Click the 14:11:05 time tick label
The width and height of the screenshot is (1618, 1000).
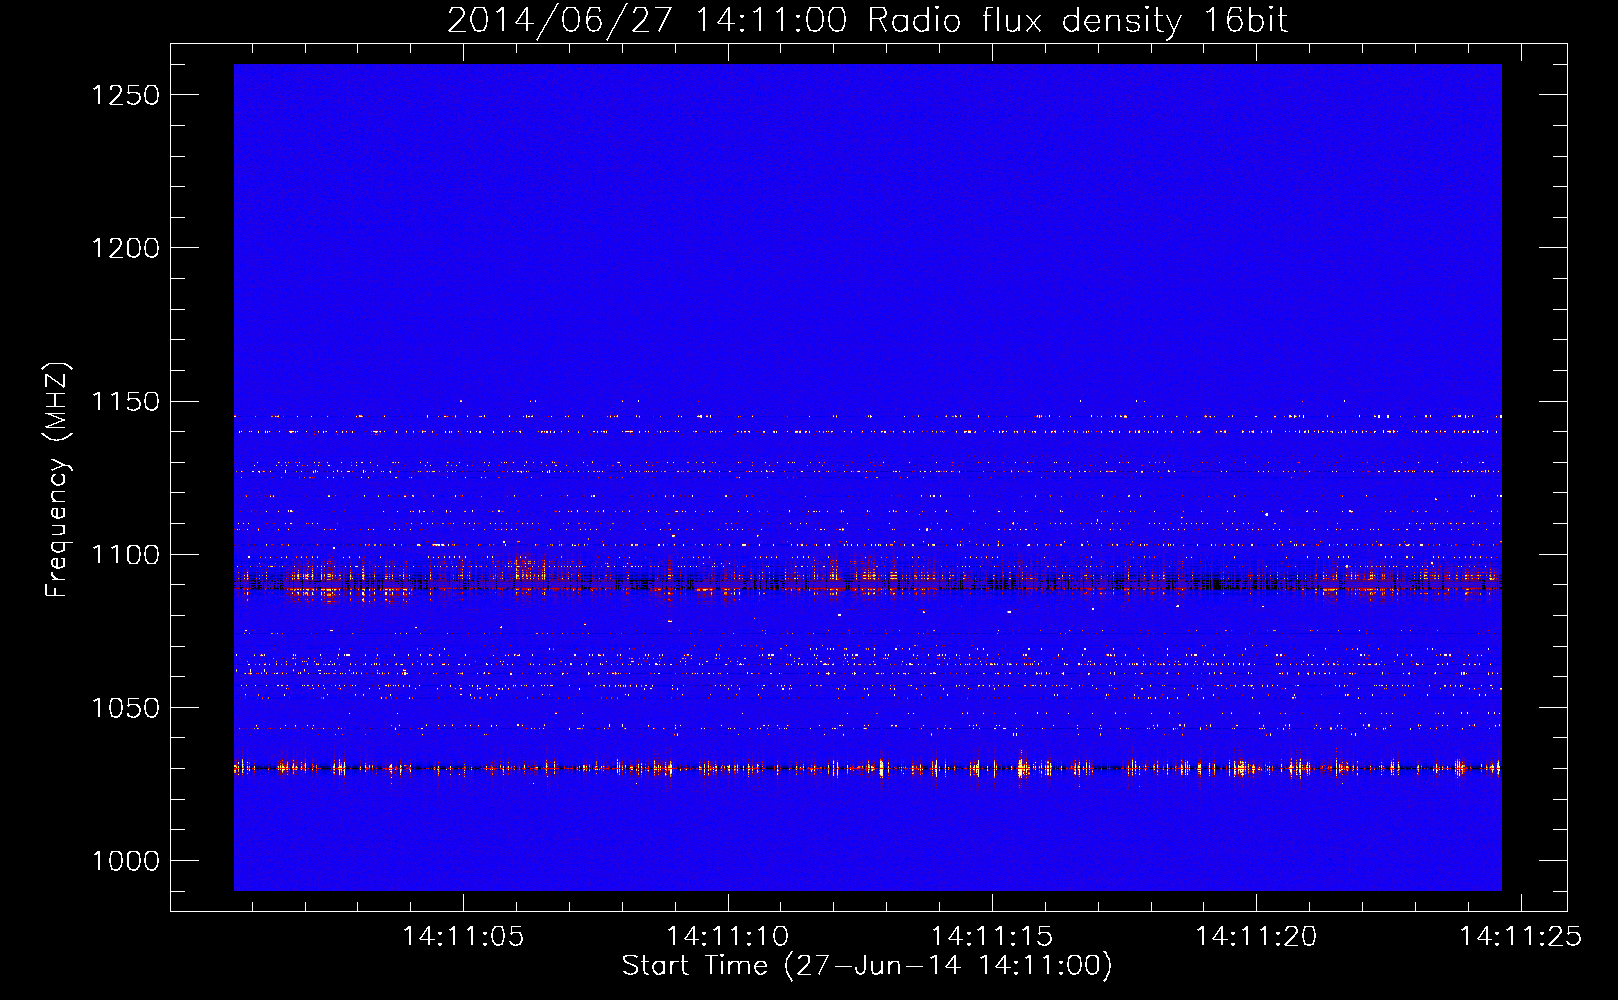coord(463,937)
